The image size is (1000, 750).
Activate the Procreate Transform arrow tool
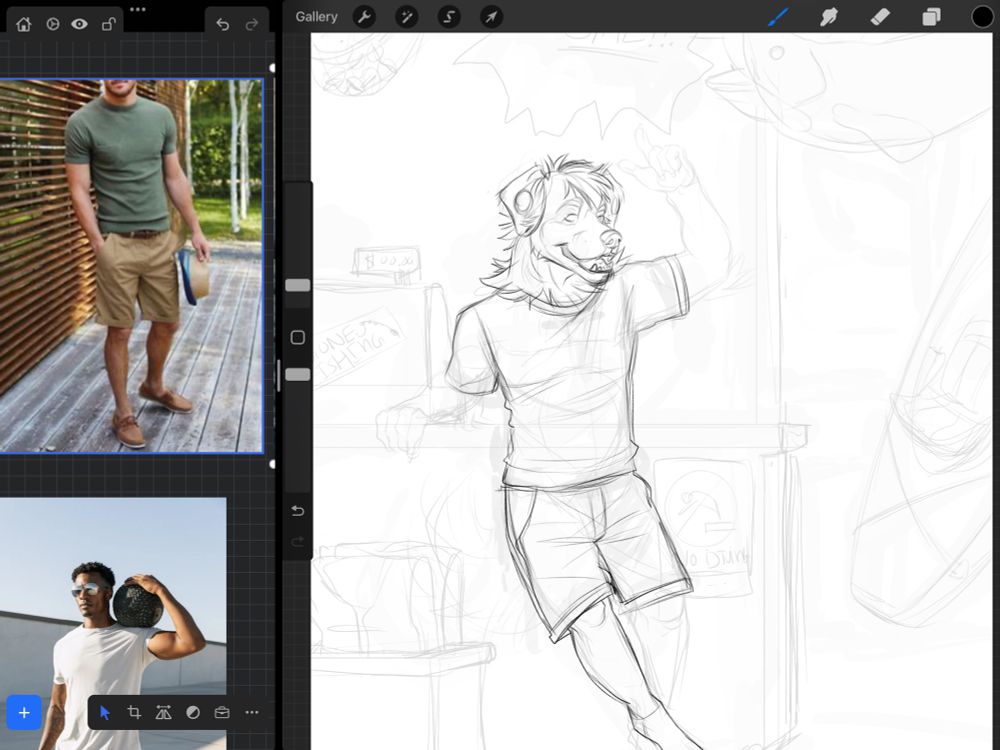491,17
